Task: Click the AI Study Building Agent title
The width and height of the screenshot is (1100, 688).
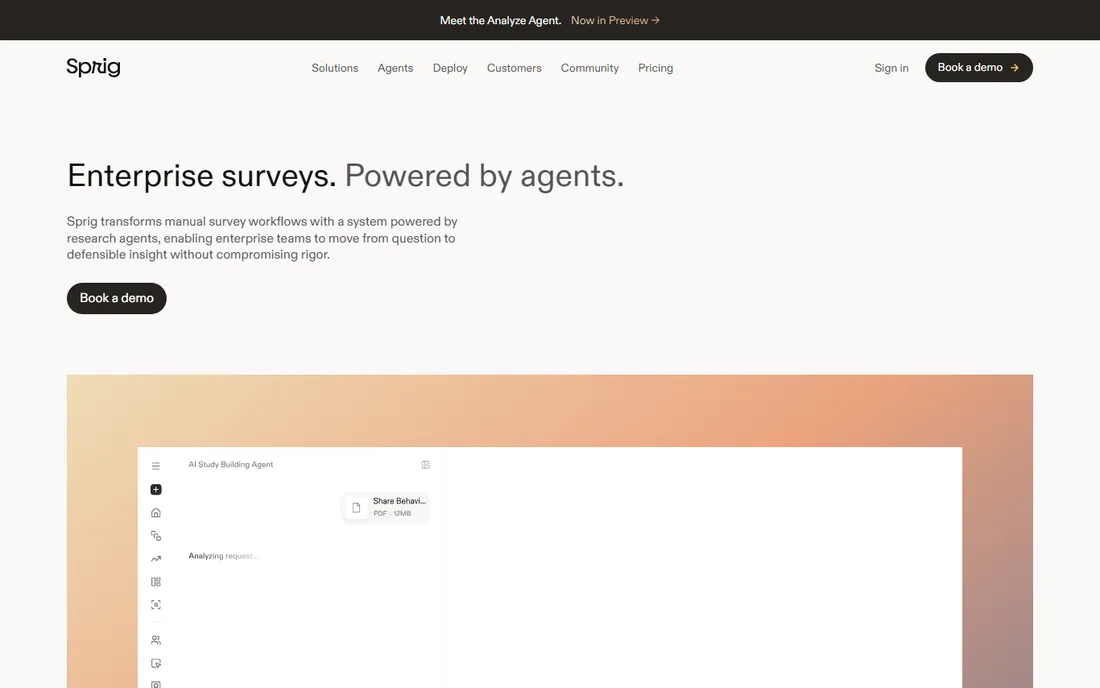Action: click(231, 464)
